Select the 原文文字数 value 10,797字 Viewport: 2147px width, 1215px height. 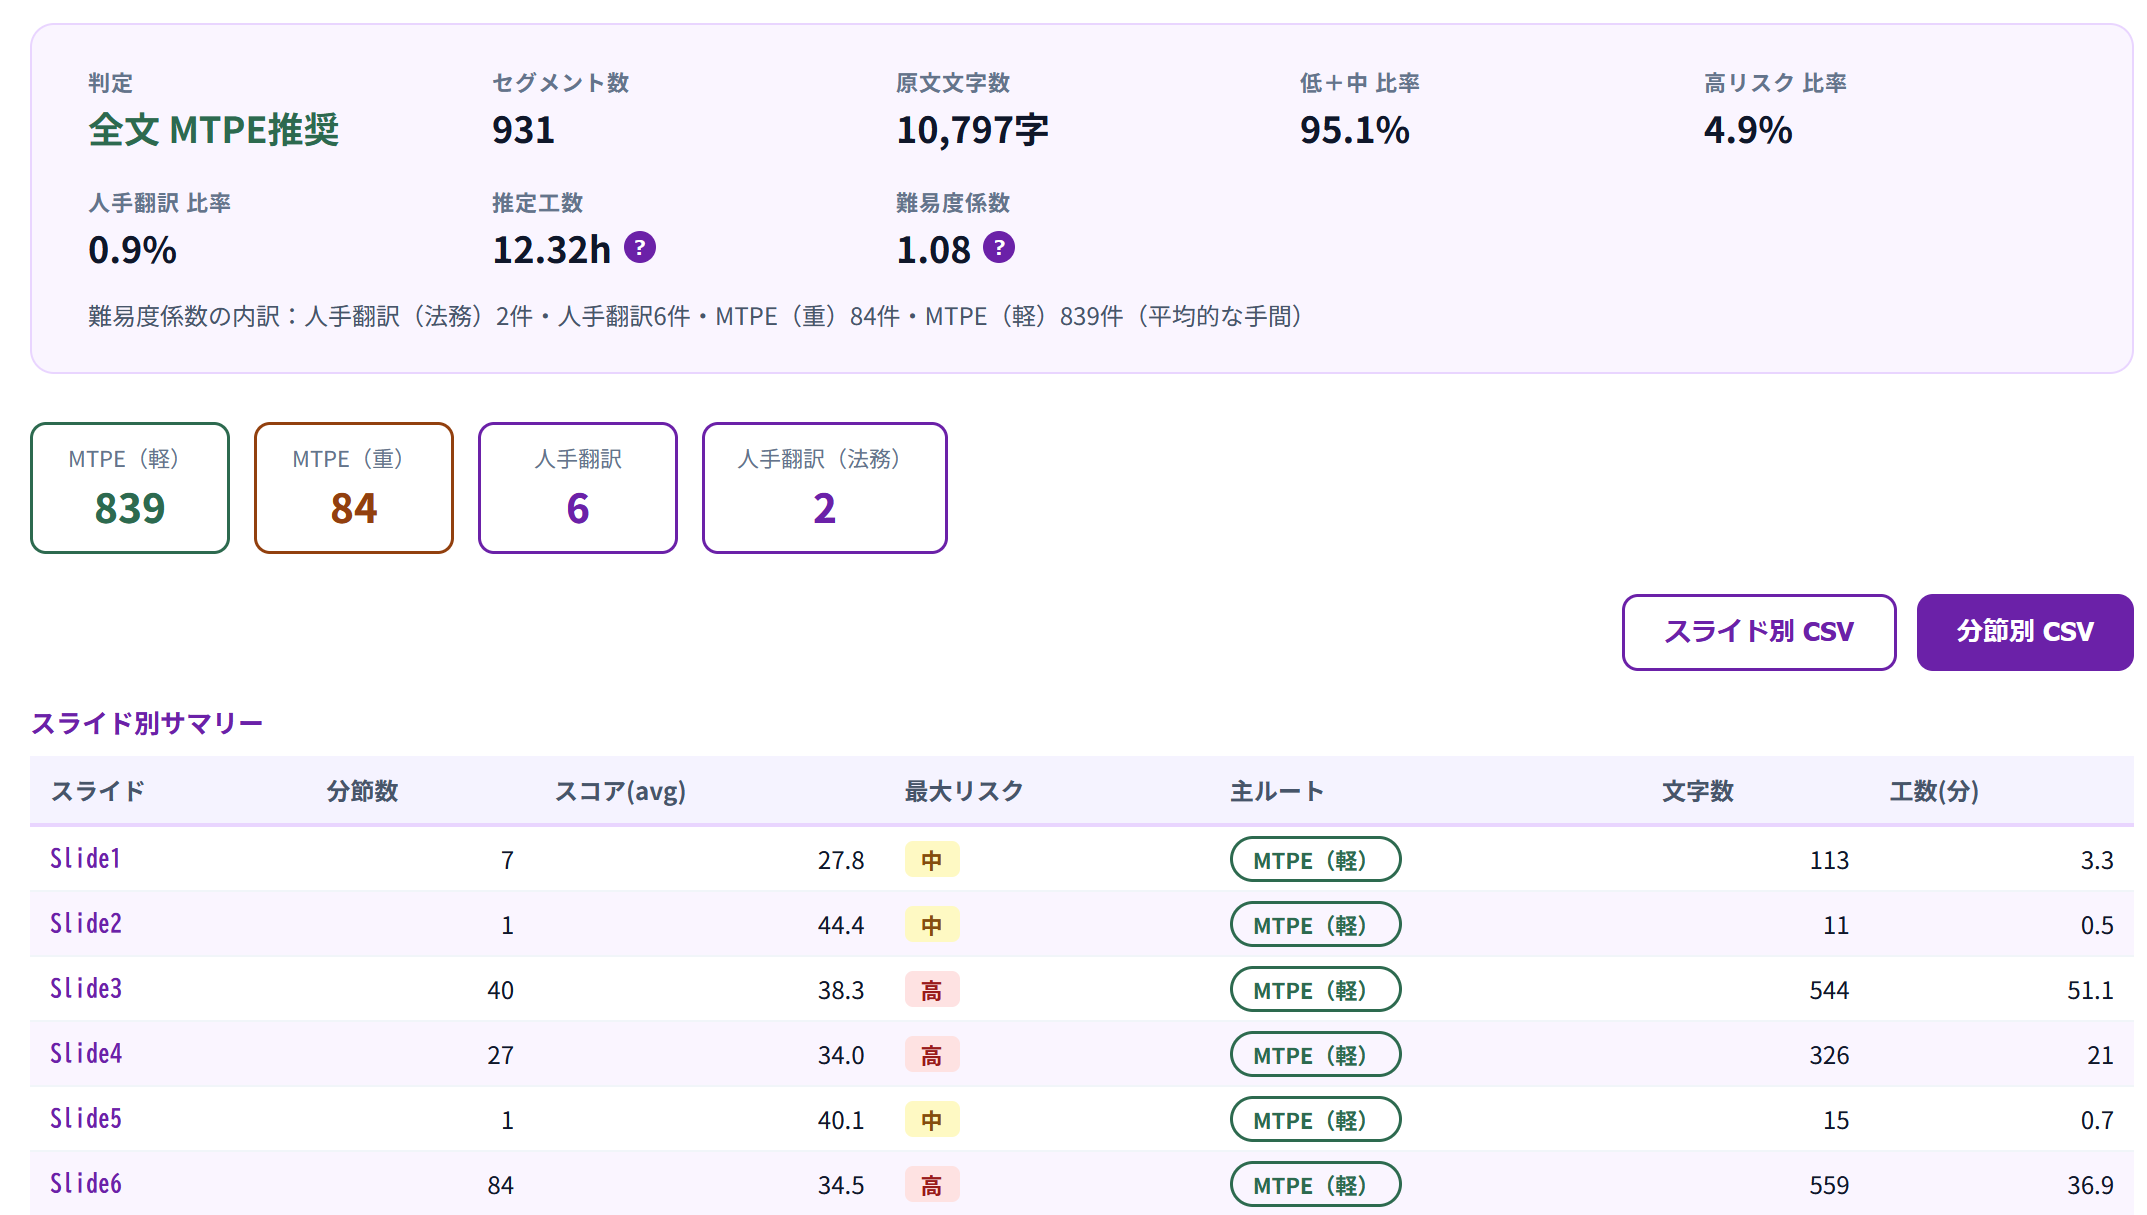click(972, 130)
